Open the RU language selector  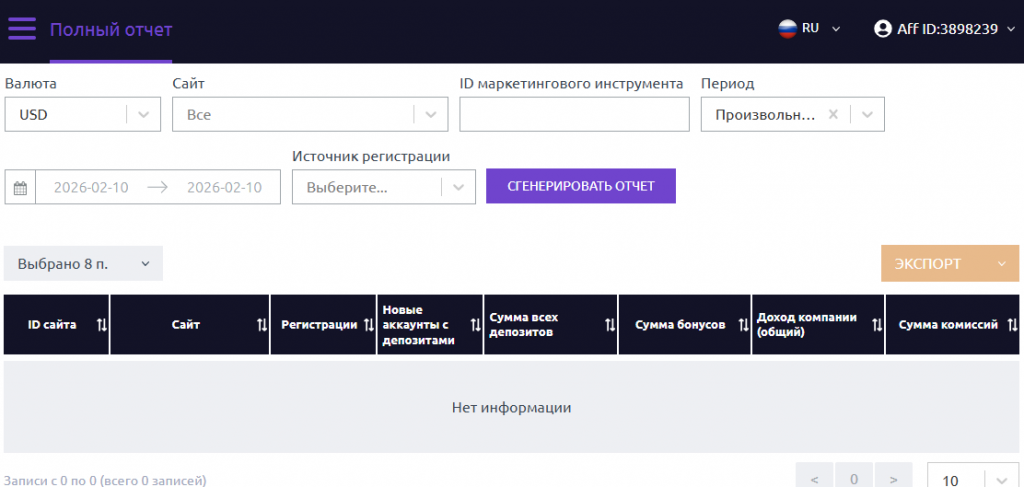[810, 29]
